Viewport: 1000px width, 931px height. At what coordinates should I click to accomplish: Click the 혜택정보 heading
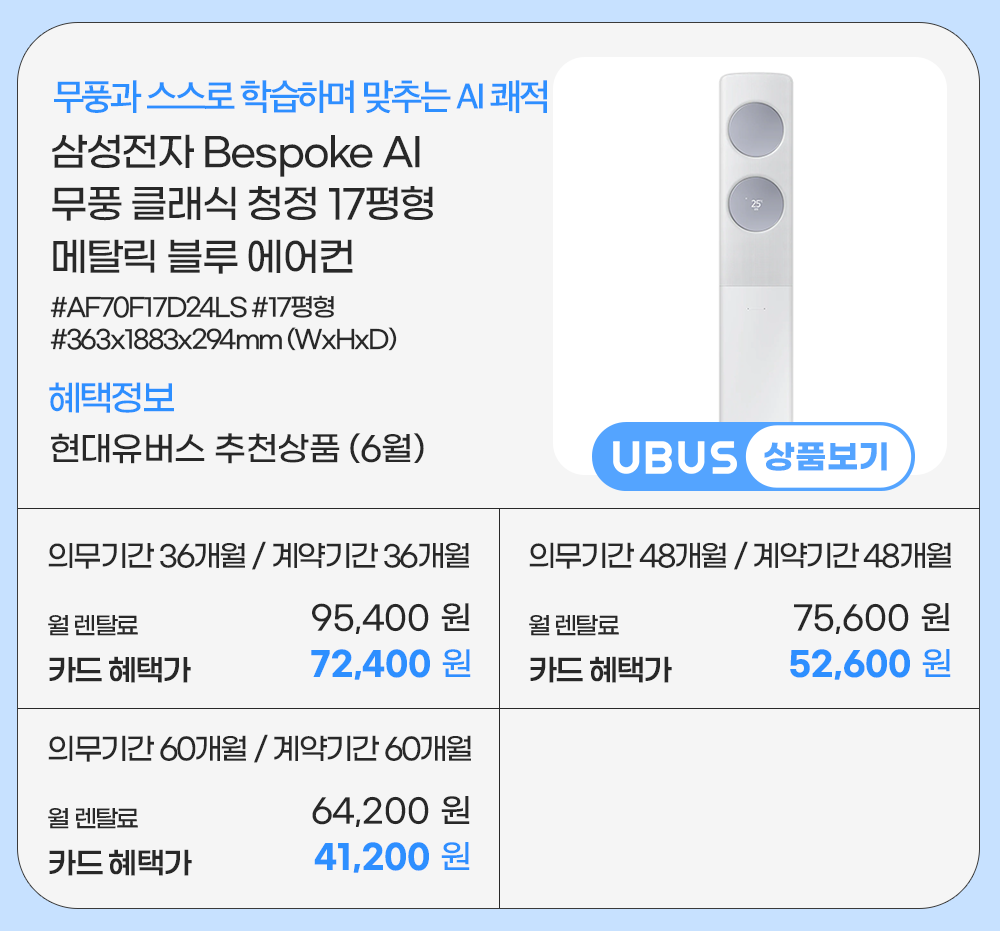[112, 398]
